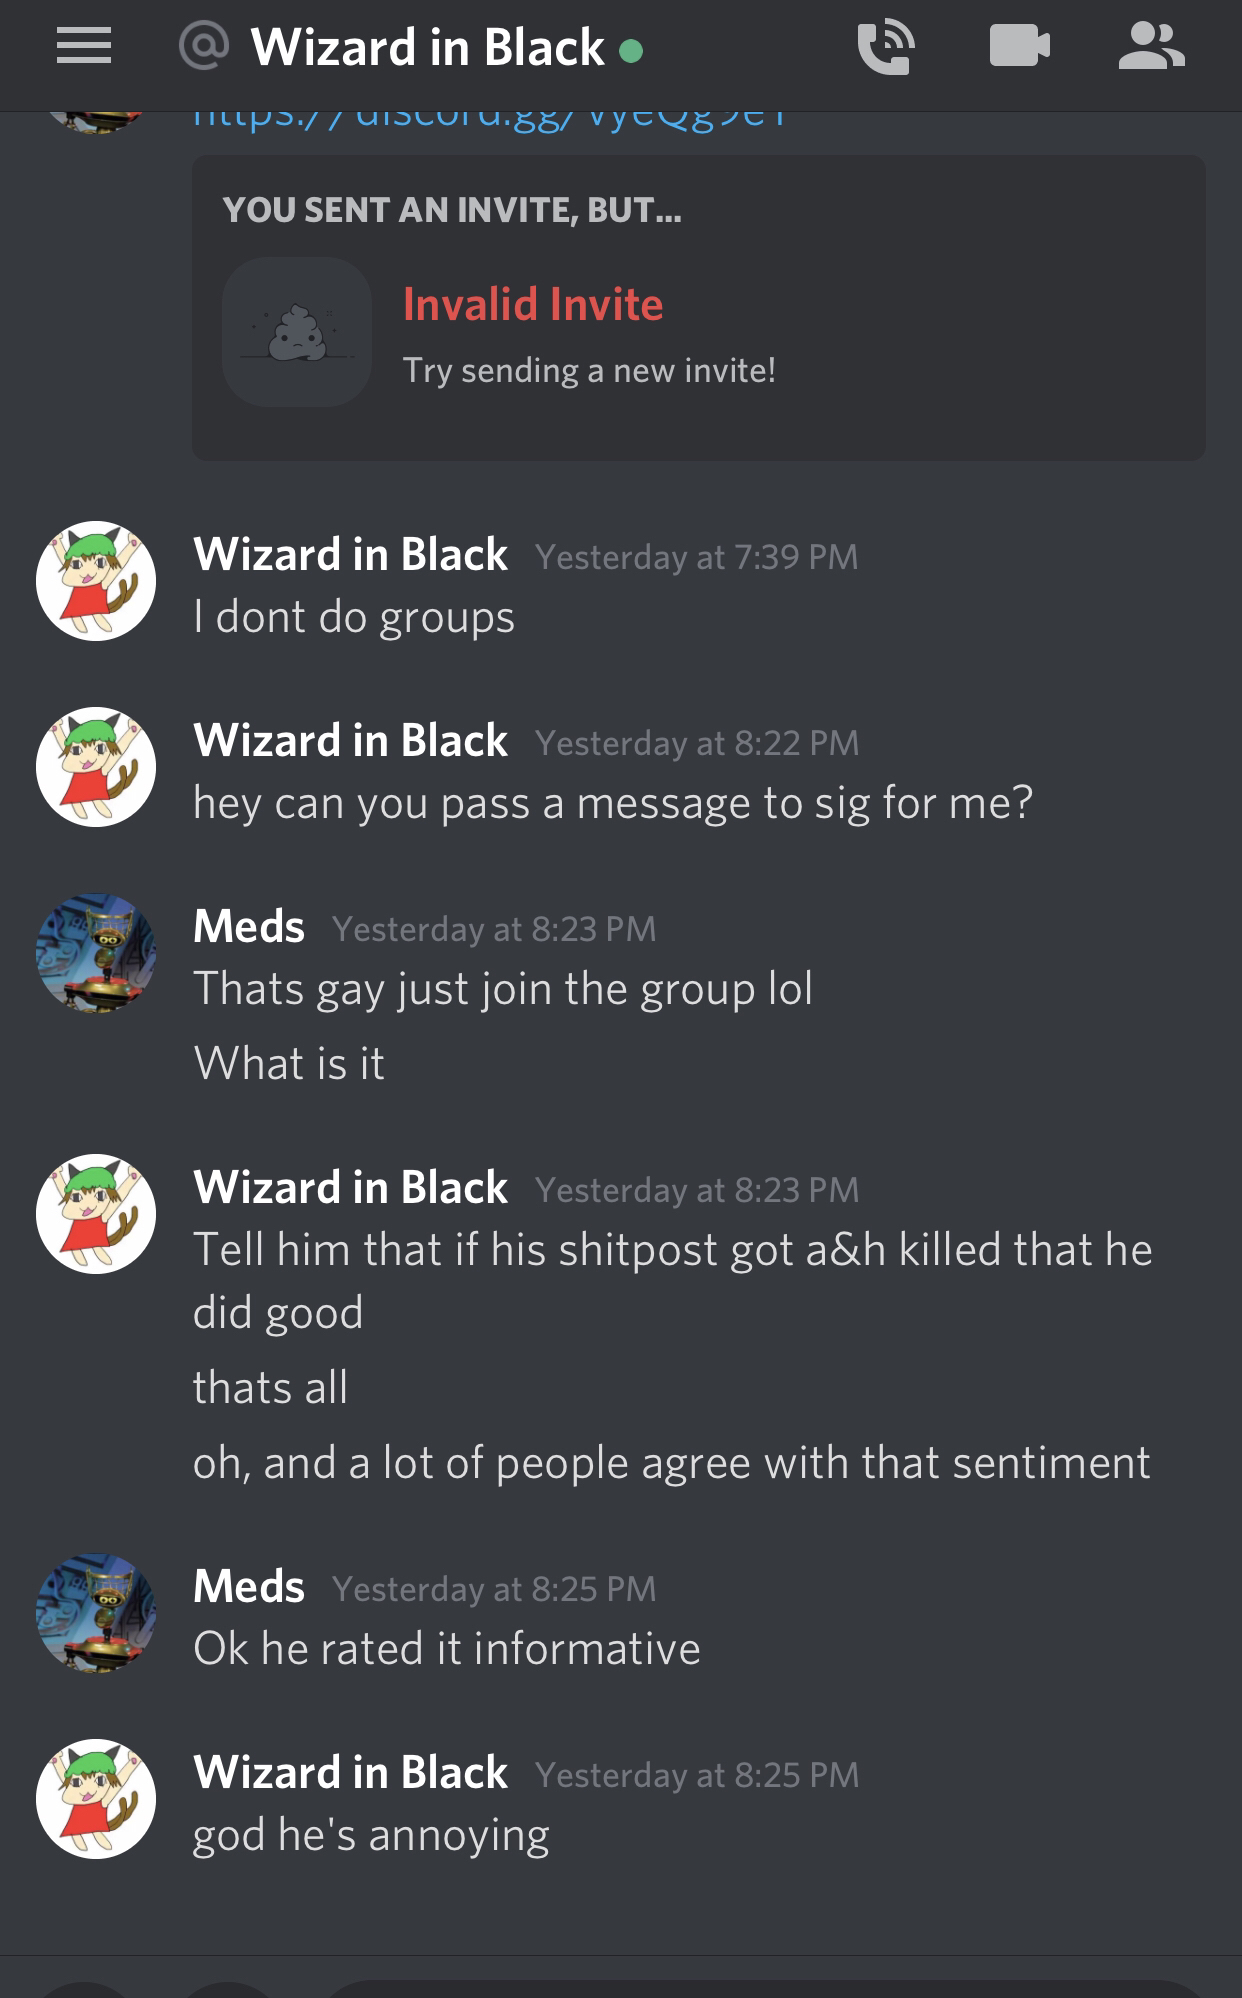The width and height of the screenshot is (1242, 1998).
Task: Tap the green online status dot
Action: 631,50
